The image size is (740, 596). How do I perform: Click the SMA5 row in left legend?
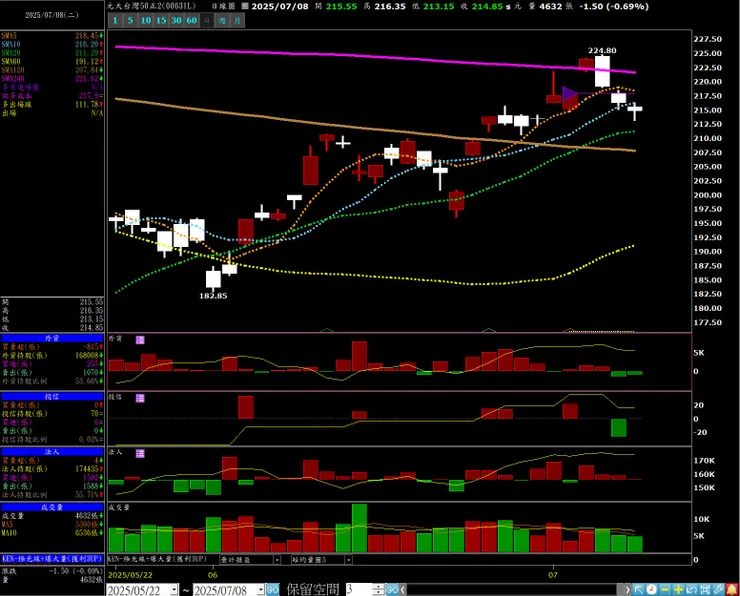click(52, 36)
